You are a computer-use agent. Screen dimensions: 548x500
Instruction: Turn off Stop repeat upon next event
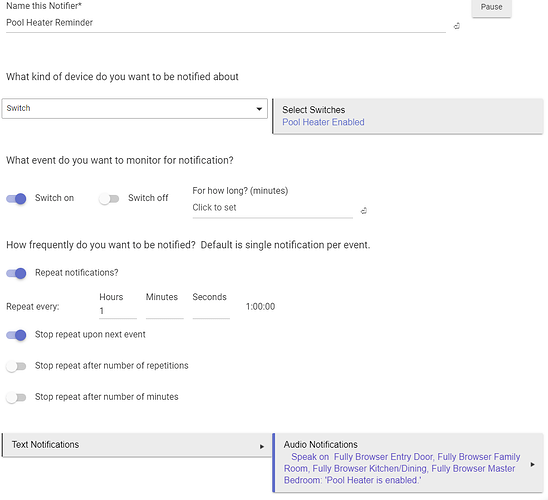pyautogui.click(x=16, y=335)
